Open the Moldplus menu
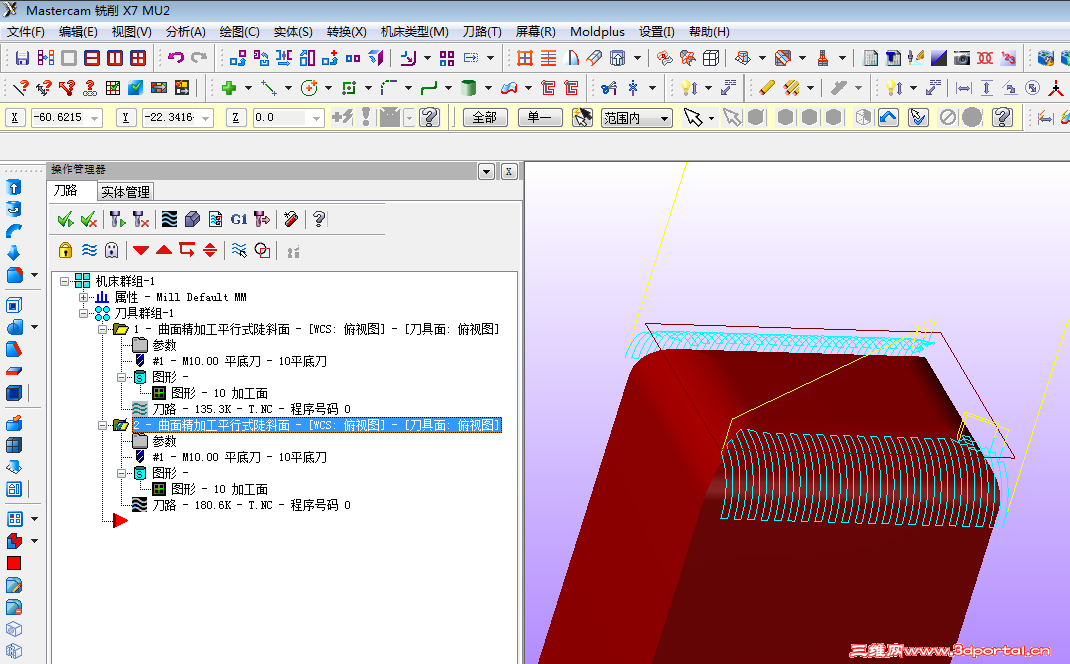1070x664 pixels. [x=597, y=31]
